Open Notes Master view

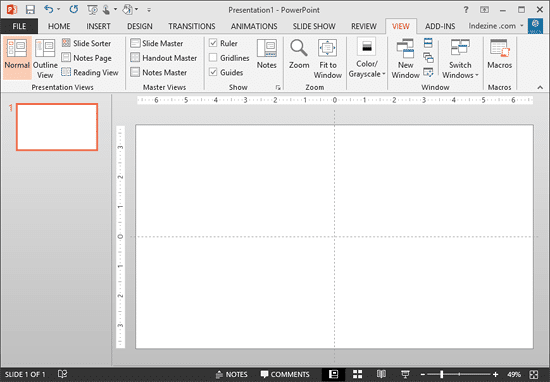tap(159, 72)
